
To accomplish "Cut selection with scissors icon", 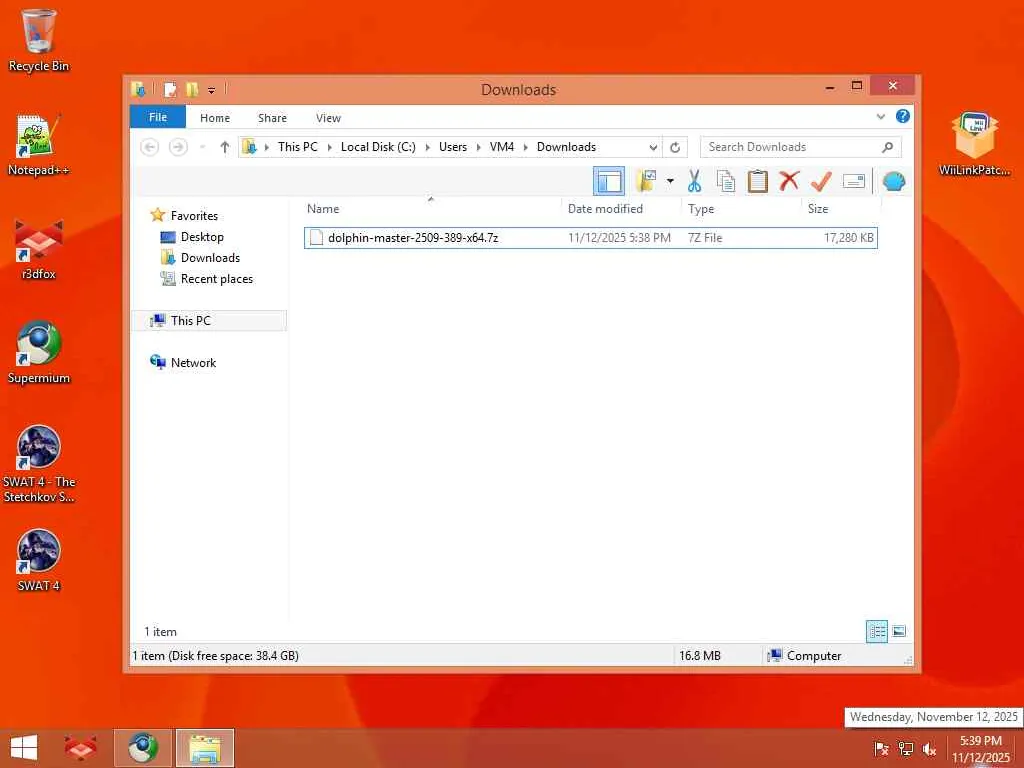I will coord(694,181).
